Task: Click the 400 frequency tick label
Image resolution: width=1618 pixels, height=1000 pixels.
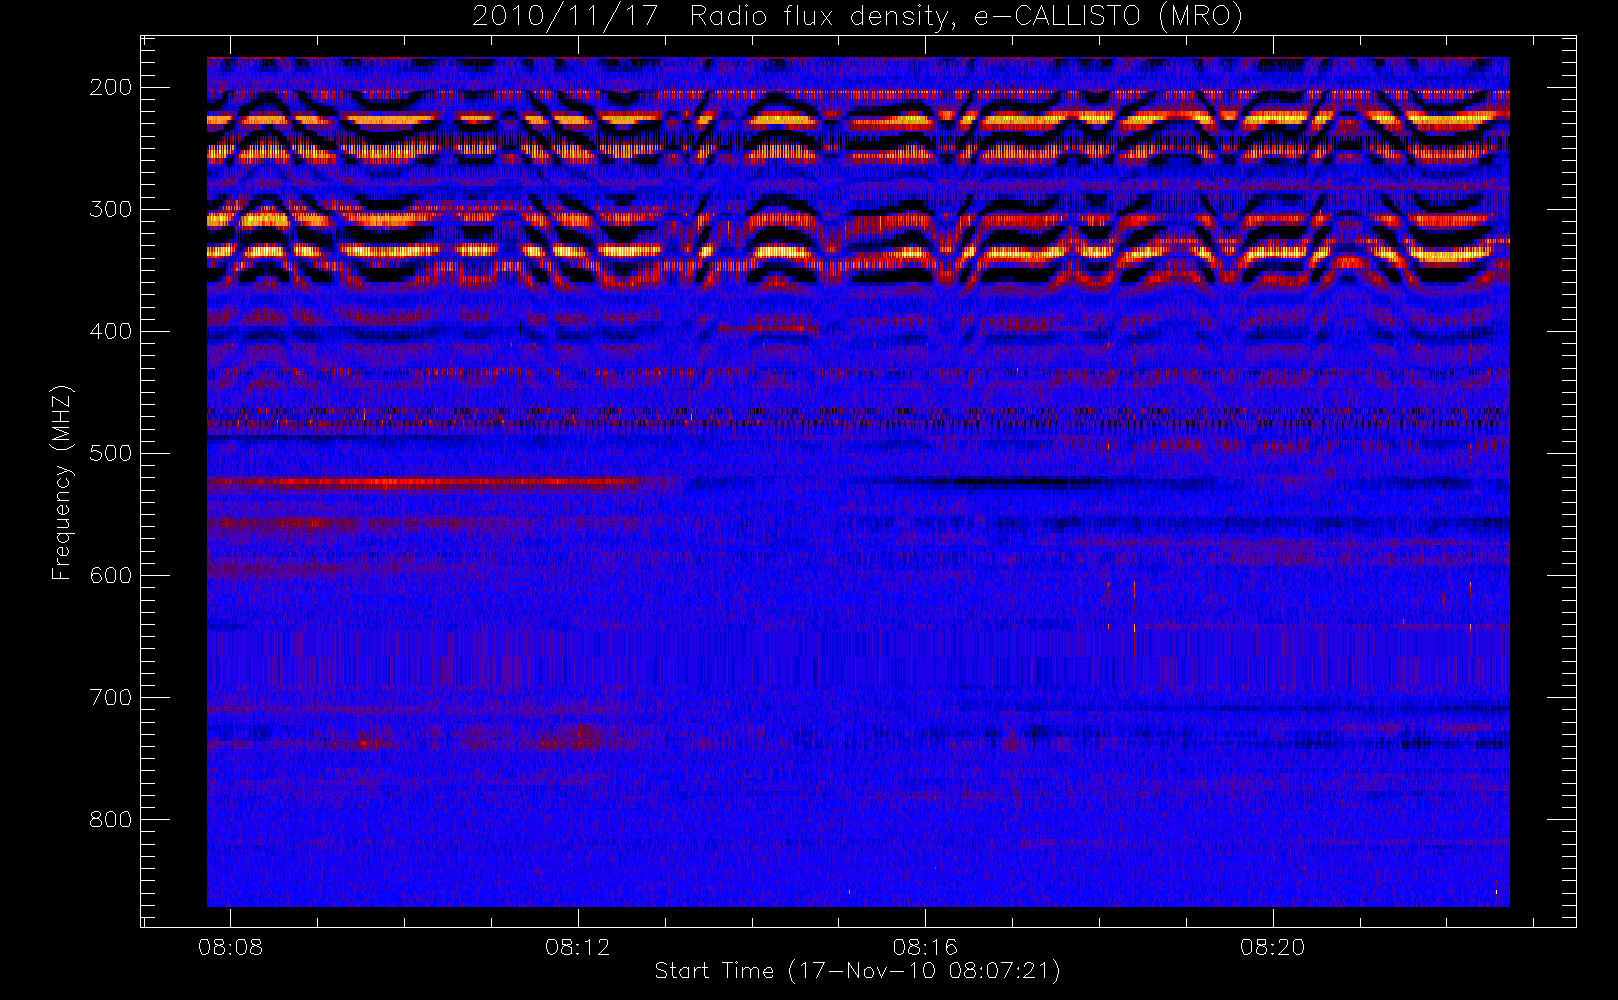Action: click(x=111, y=331)
